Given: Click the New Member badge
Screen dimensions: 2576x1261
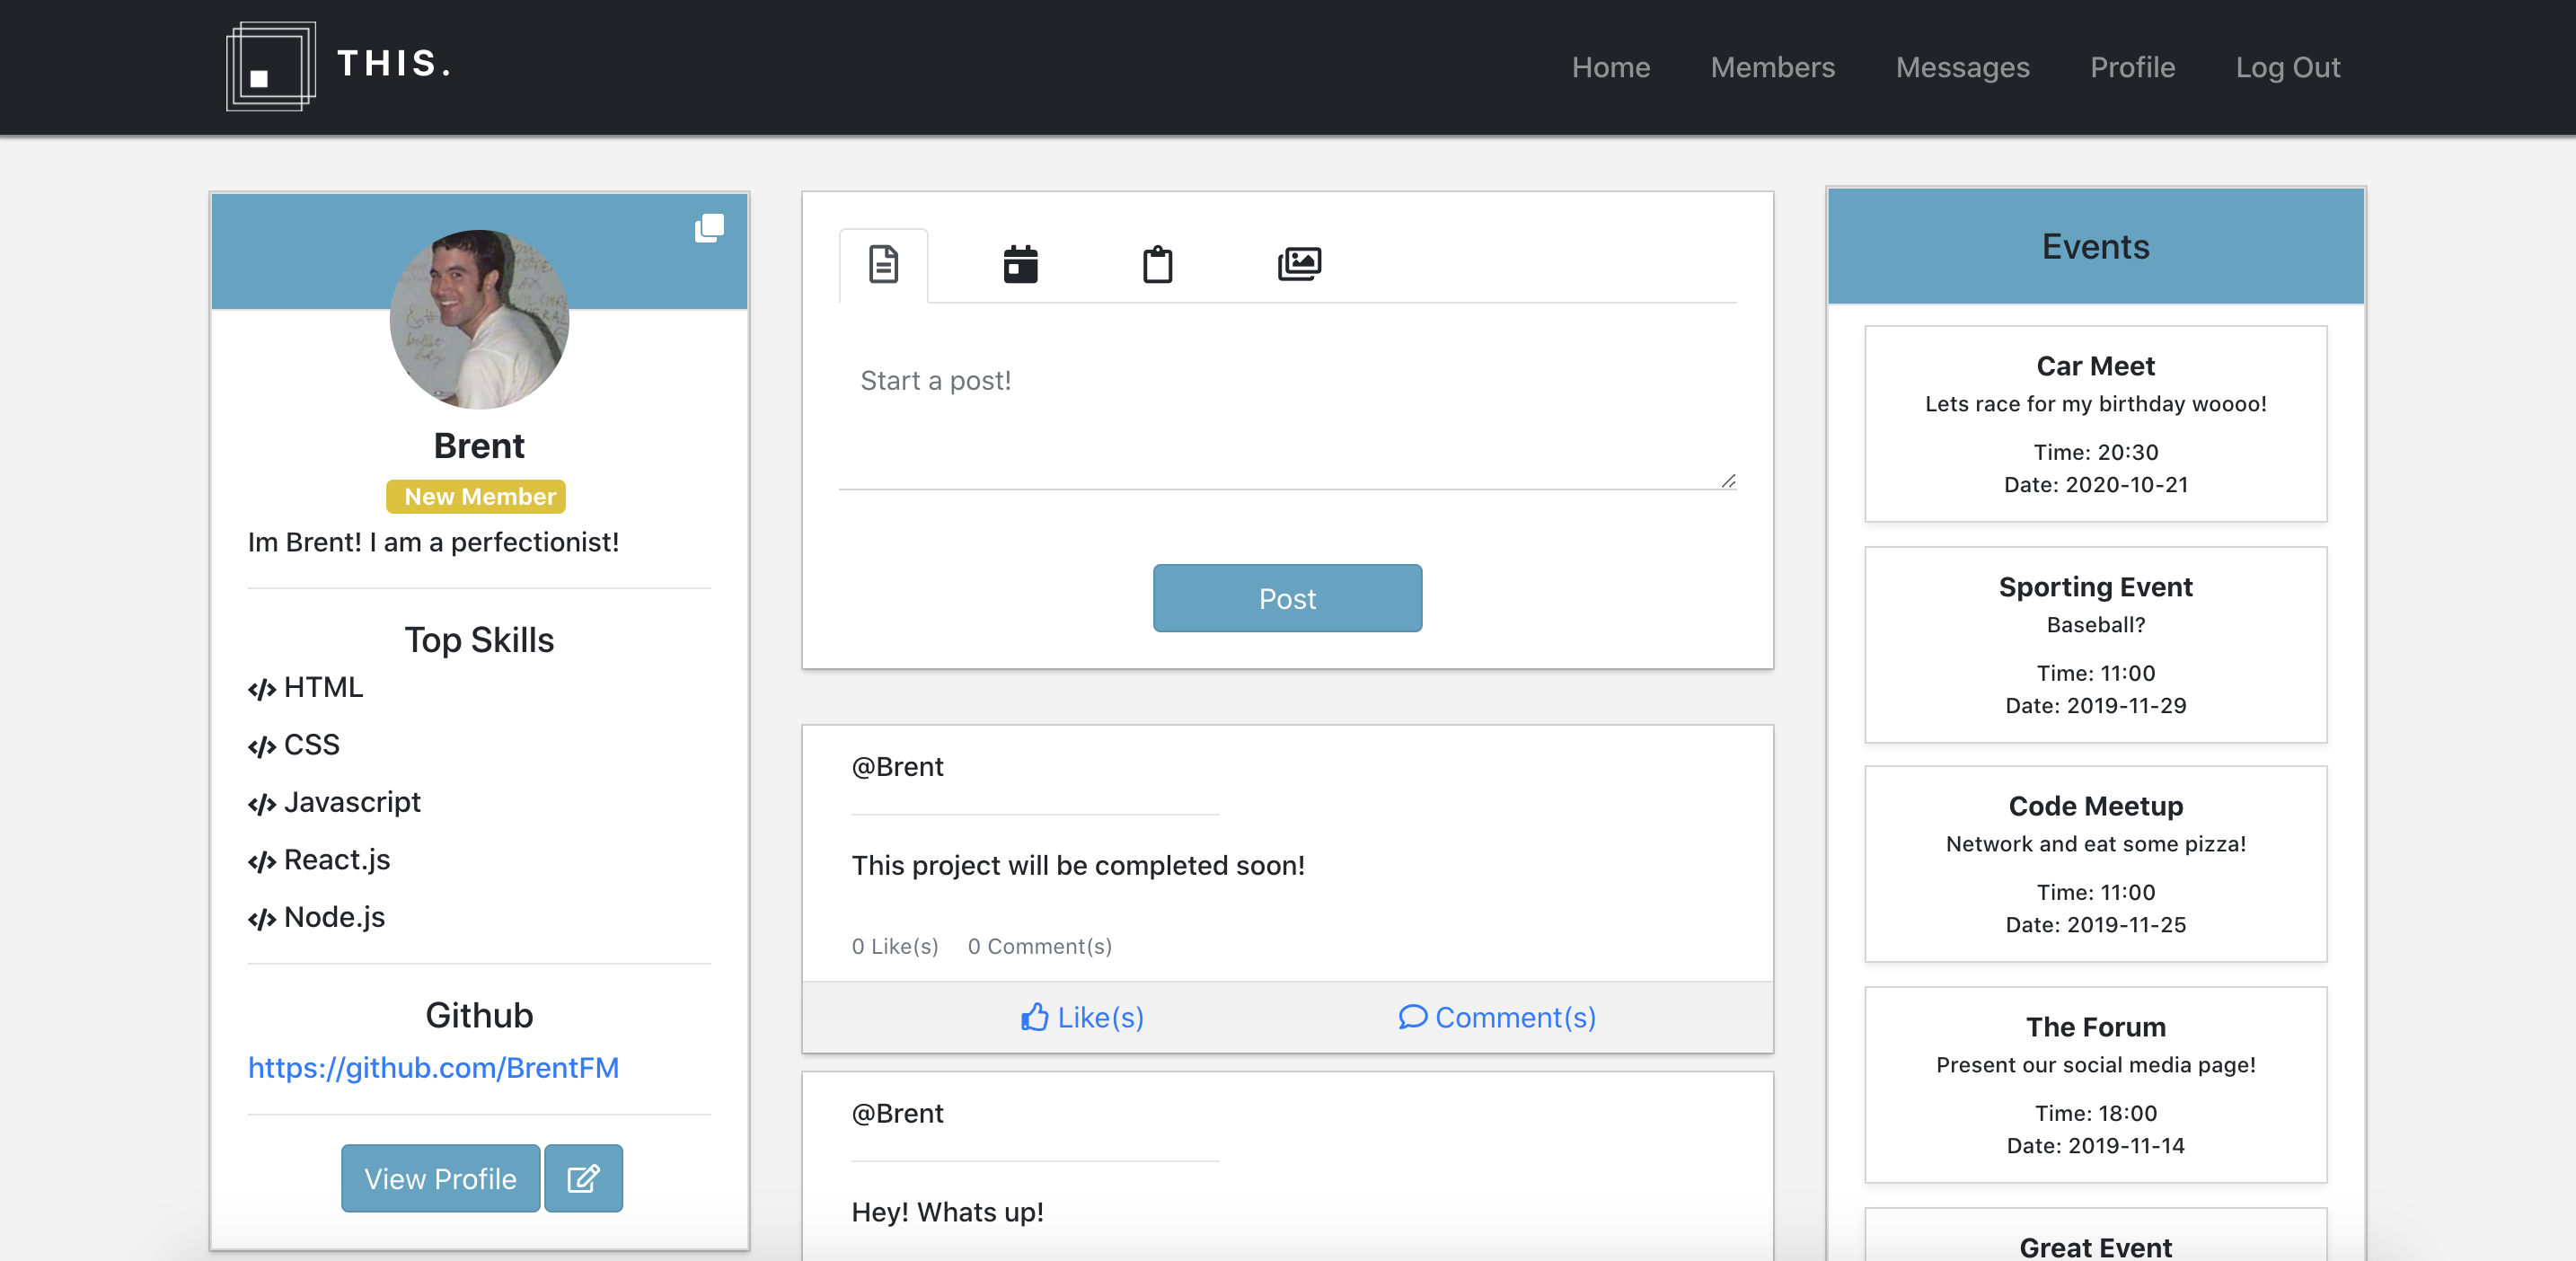Looking at the screenshot, I should (x=476, y=496).
